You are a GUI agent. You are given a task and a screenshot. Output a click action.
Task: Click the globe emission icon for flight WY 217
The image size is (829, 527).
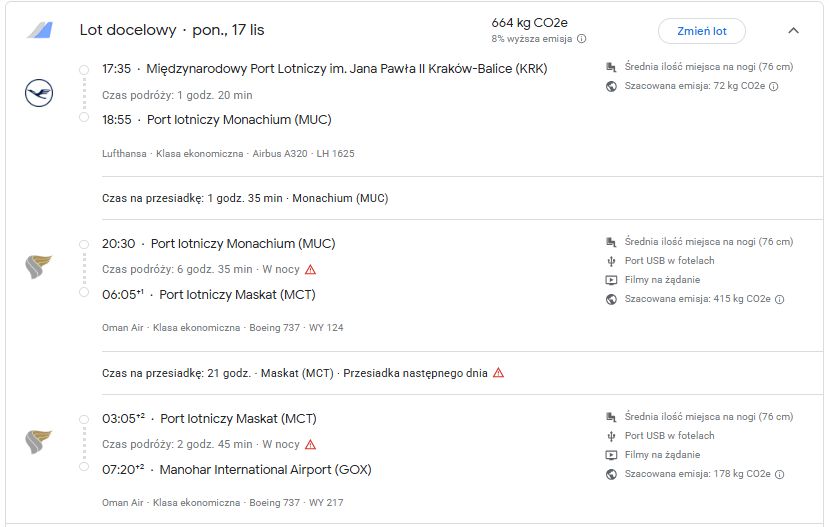tap(611, 474)
